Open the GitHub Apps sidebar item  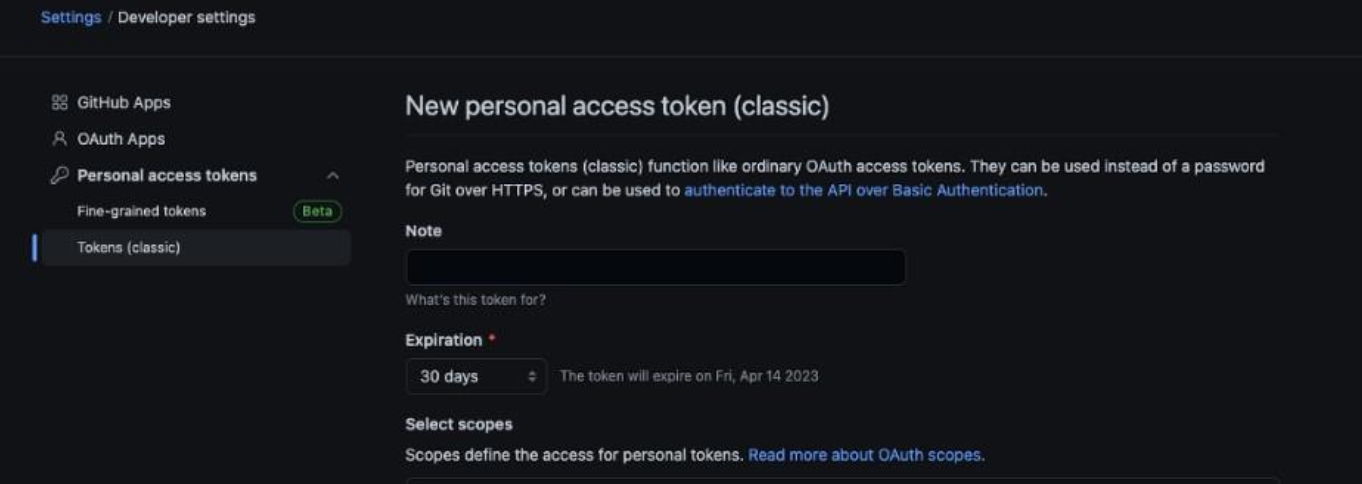(x=195, y=102)
